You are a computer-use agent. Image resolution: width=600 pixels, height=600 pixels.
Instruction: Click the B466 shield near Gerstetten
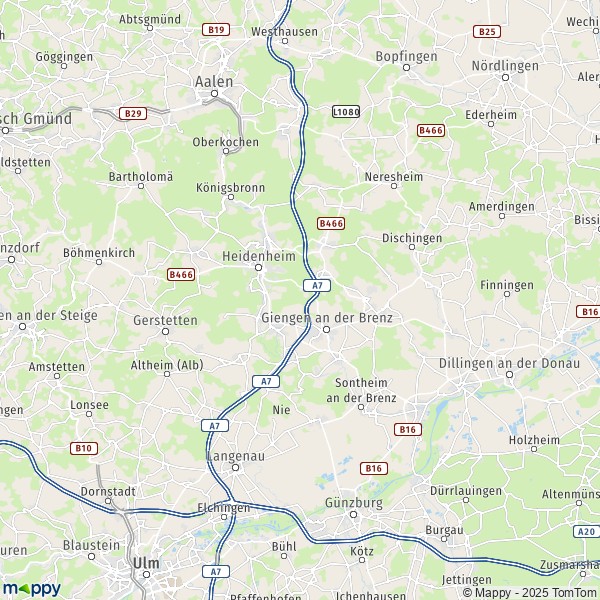181,274
